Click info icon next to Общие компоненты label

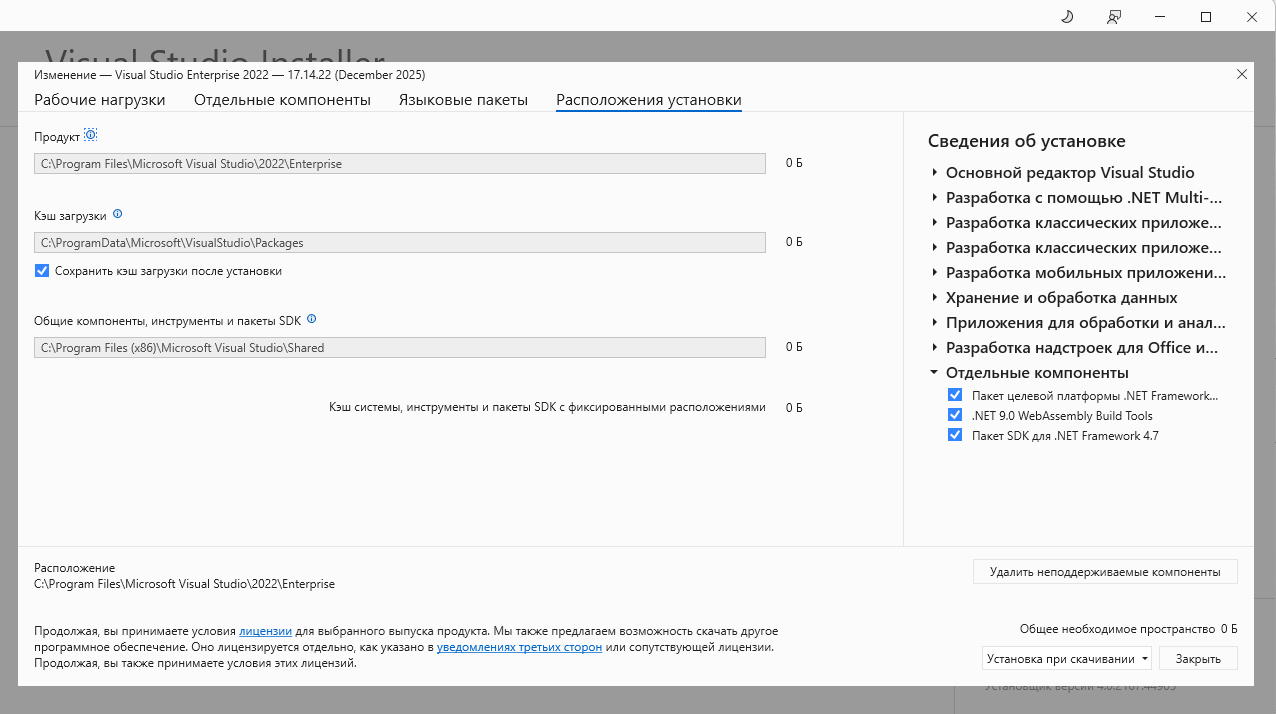click(x=311, y=319)
